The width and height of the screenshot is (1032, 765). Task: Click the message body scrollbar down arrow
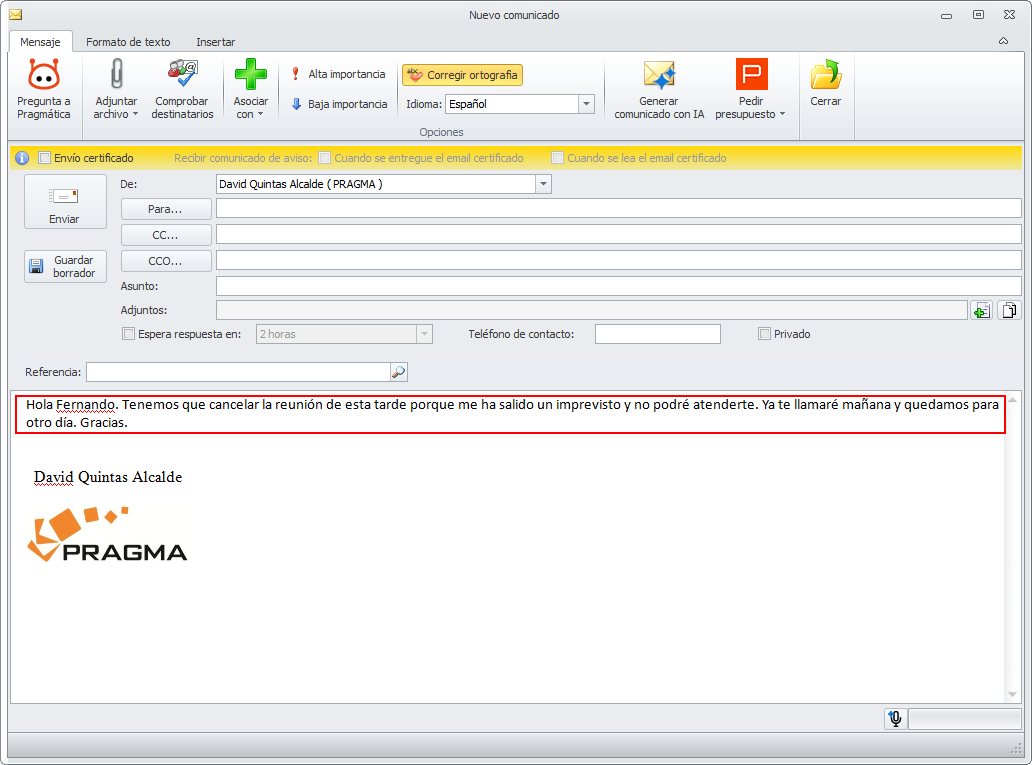point(1012,695)
